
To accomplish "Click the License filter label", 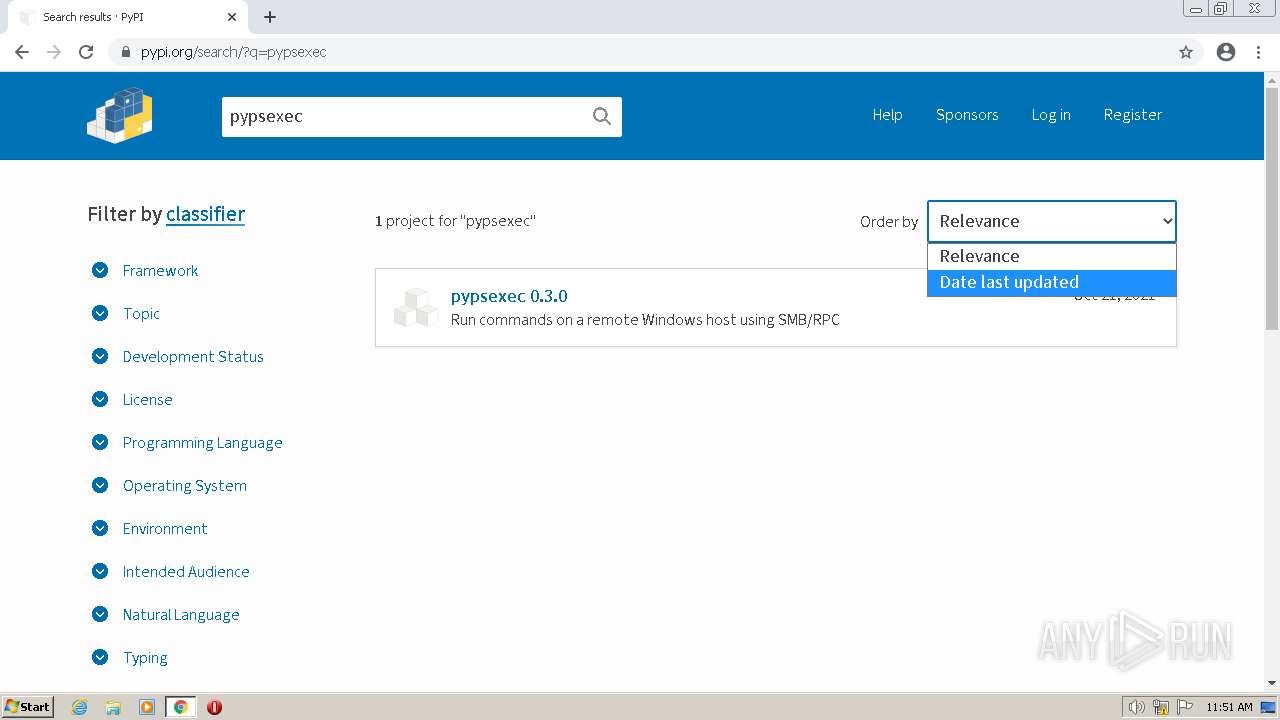I will pyautogui.click(x=147, y=399).
